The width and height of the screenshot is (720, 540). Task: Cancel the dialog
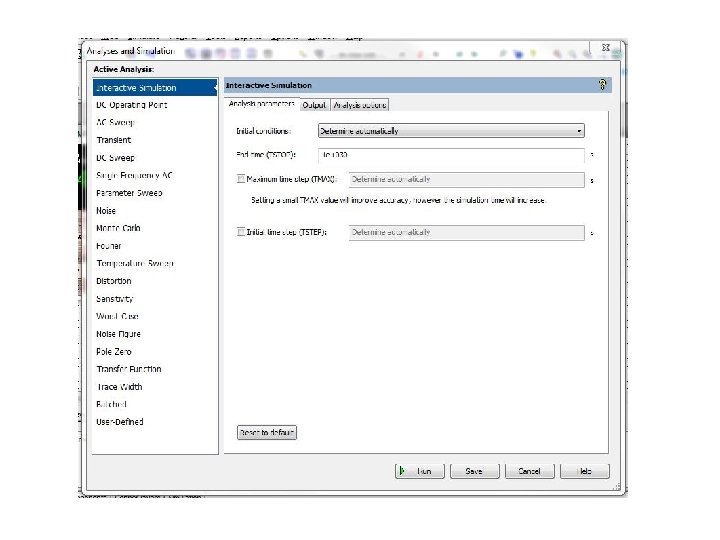529,471
